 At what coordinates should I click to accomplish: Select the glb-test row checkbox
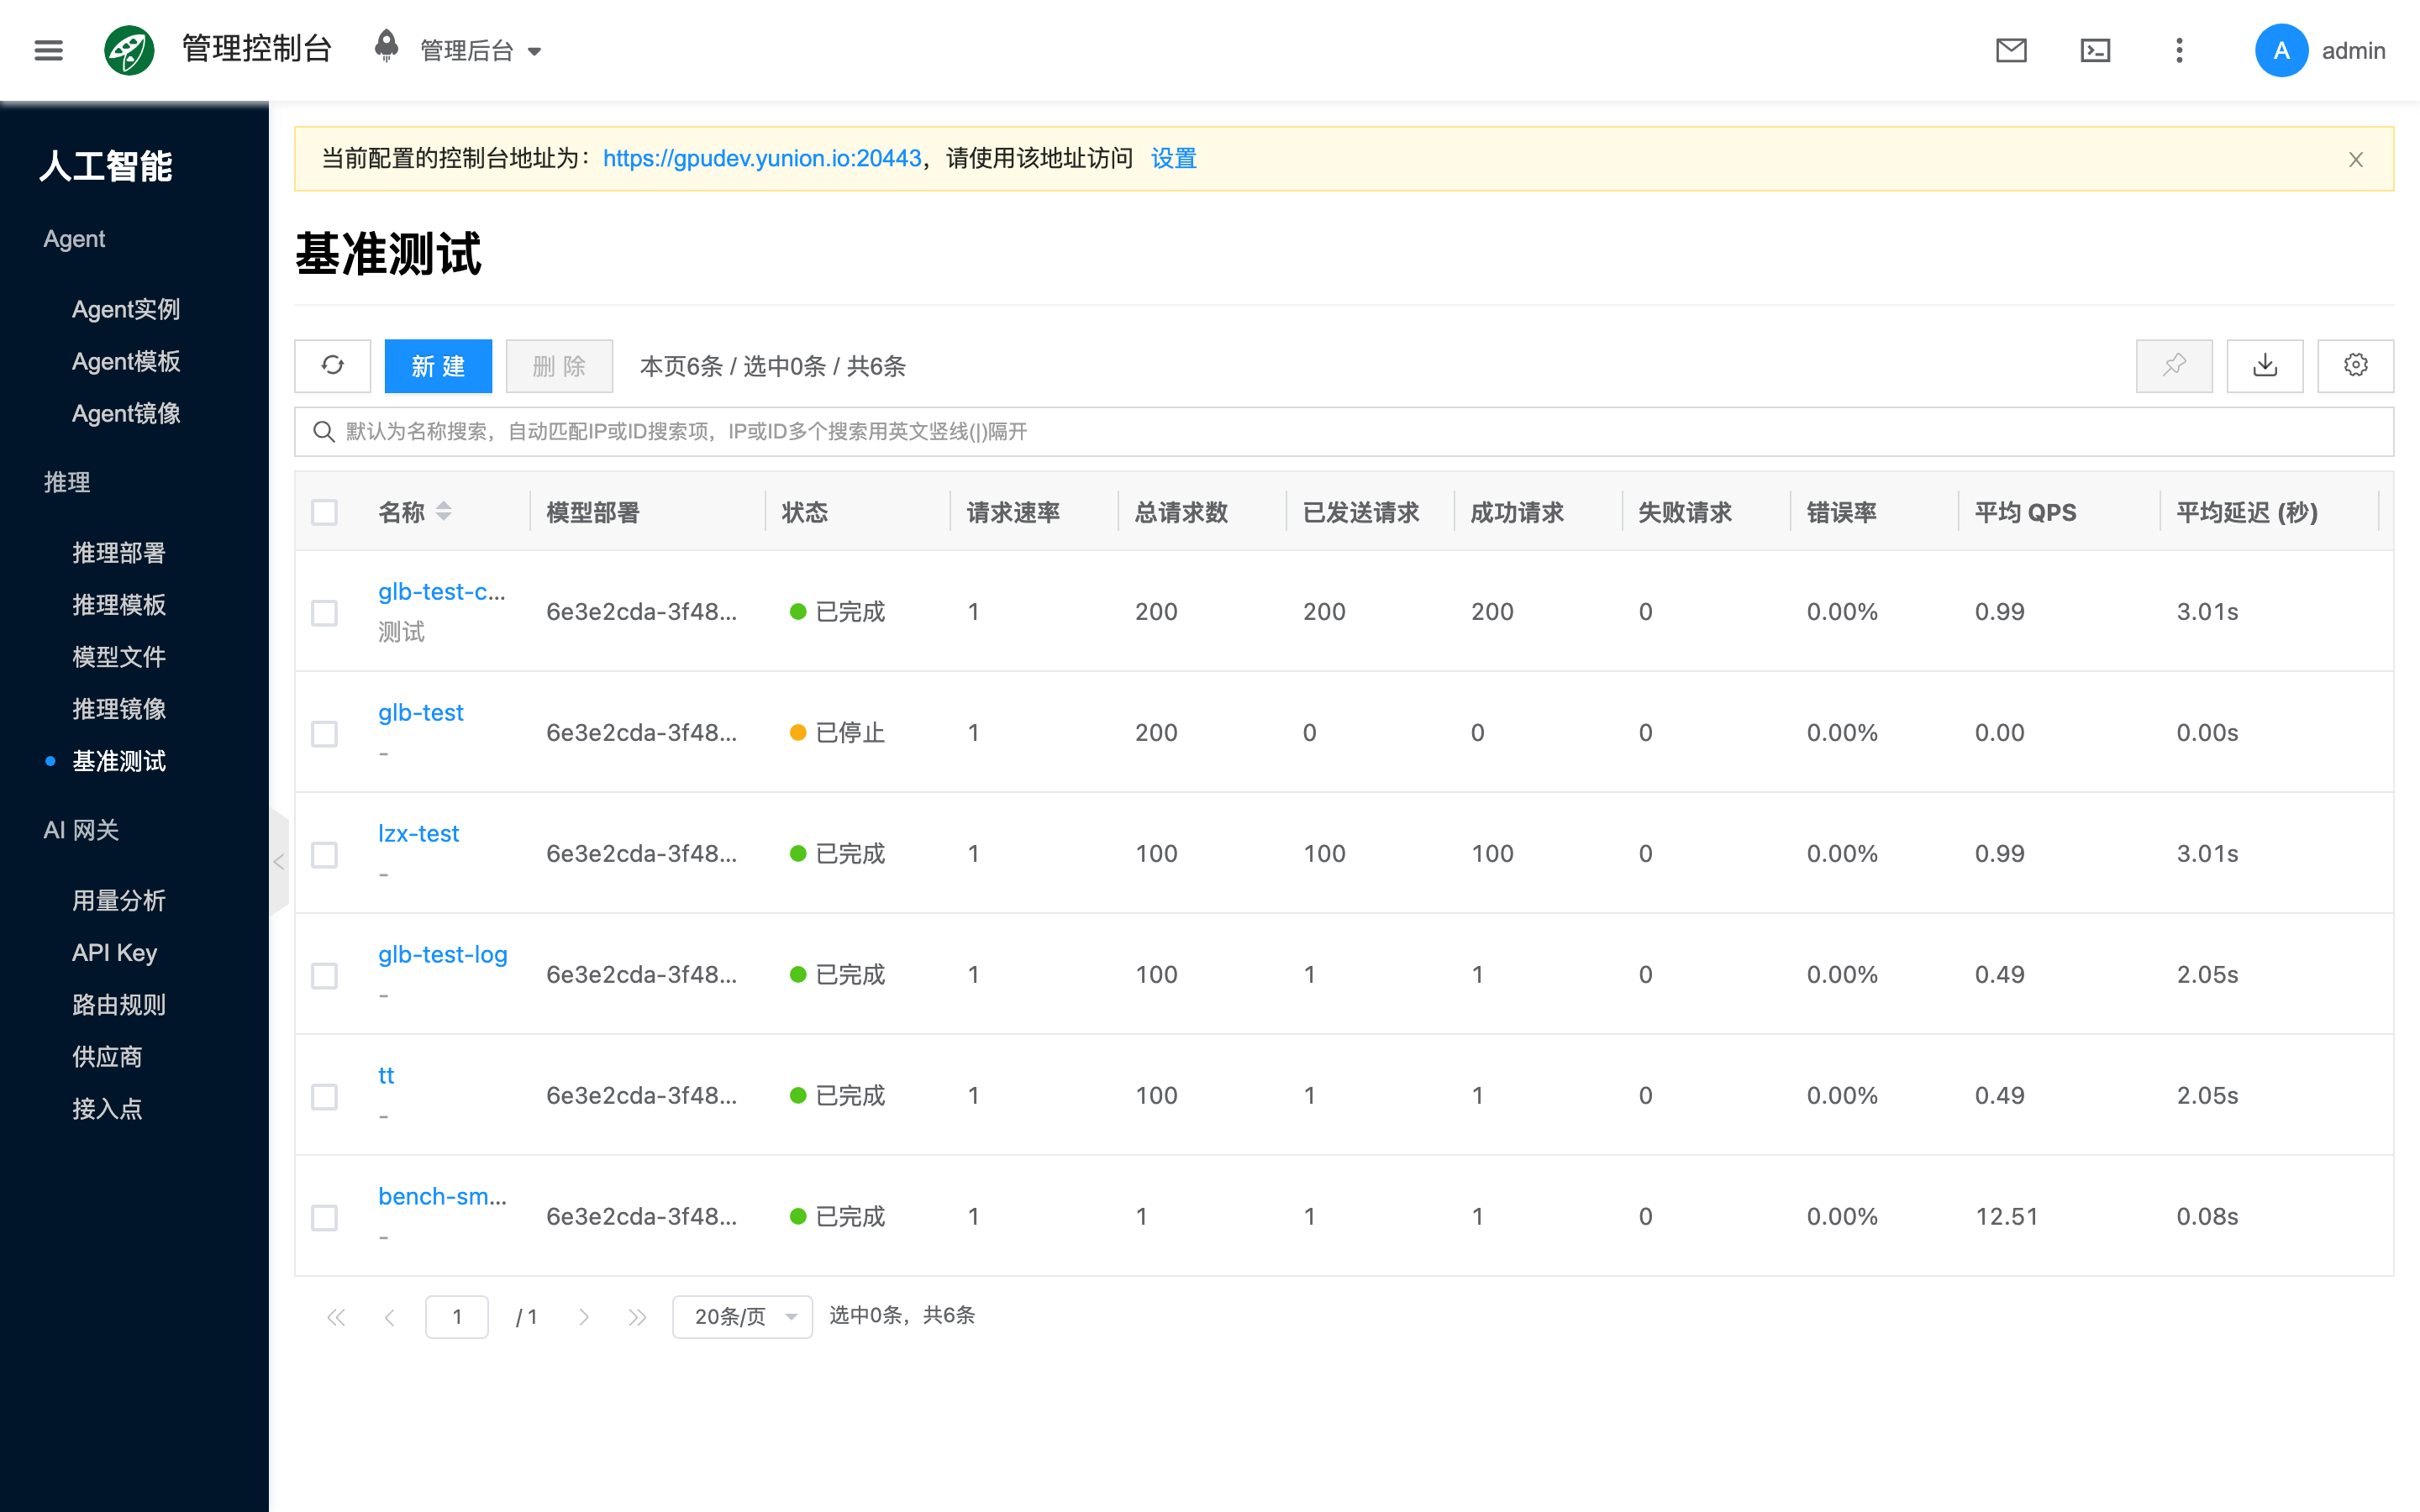tap(324, 733)
